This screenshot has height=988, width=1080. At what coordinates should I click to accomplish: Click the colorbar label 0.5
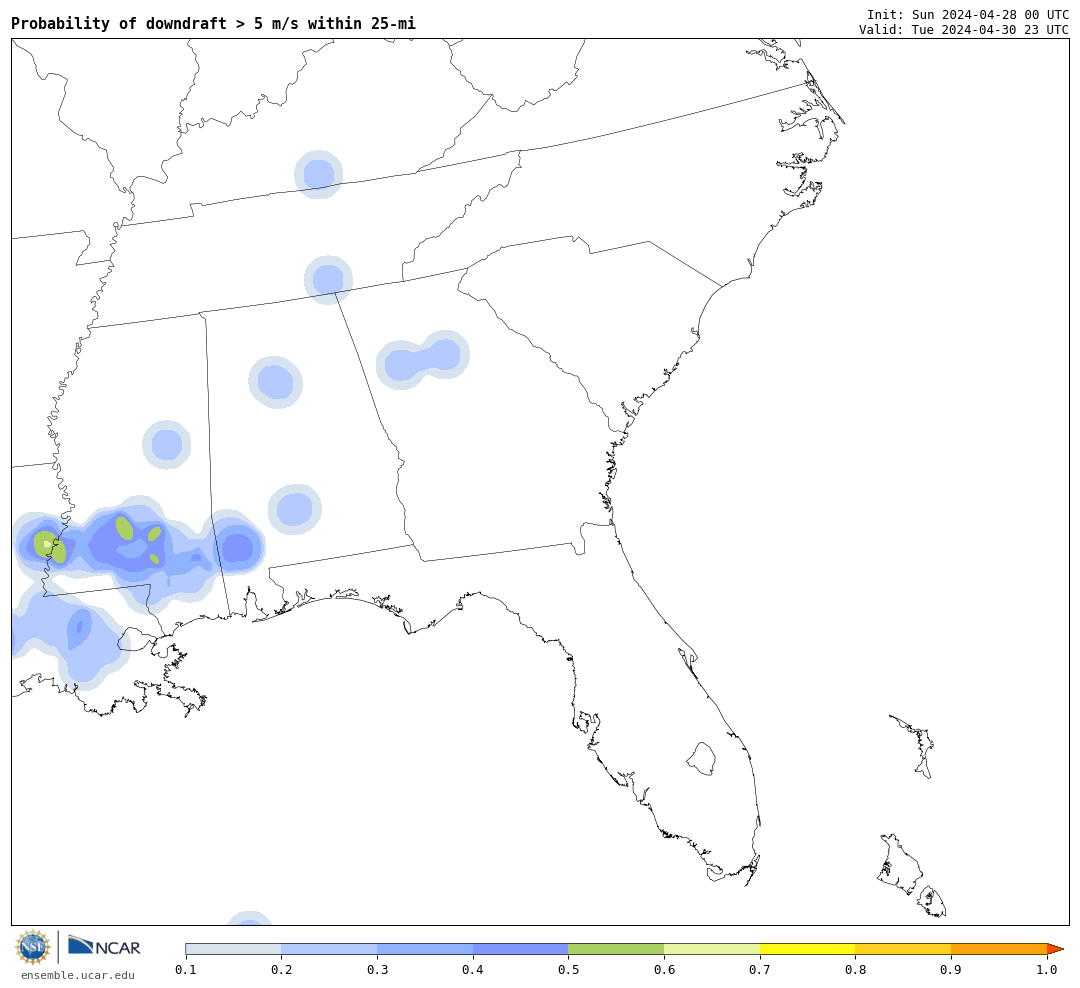tap(568, 970)
